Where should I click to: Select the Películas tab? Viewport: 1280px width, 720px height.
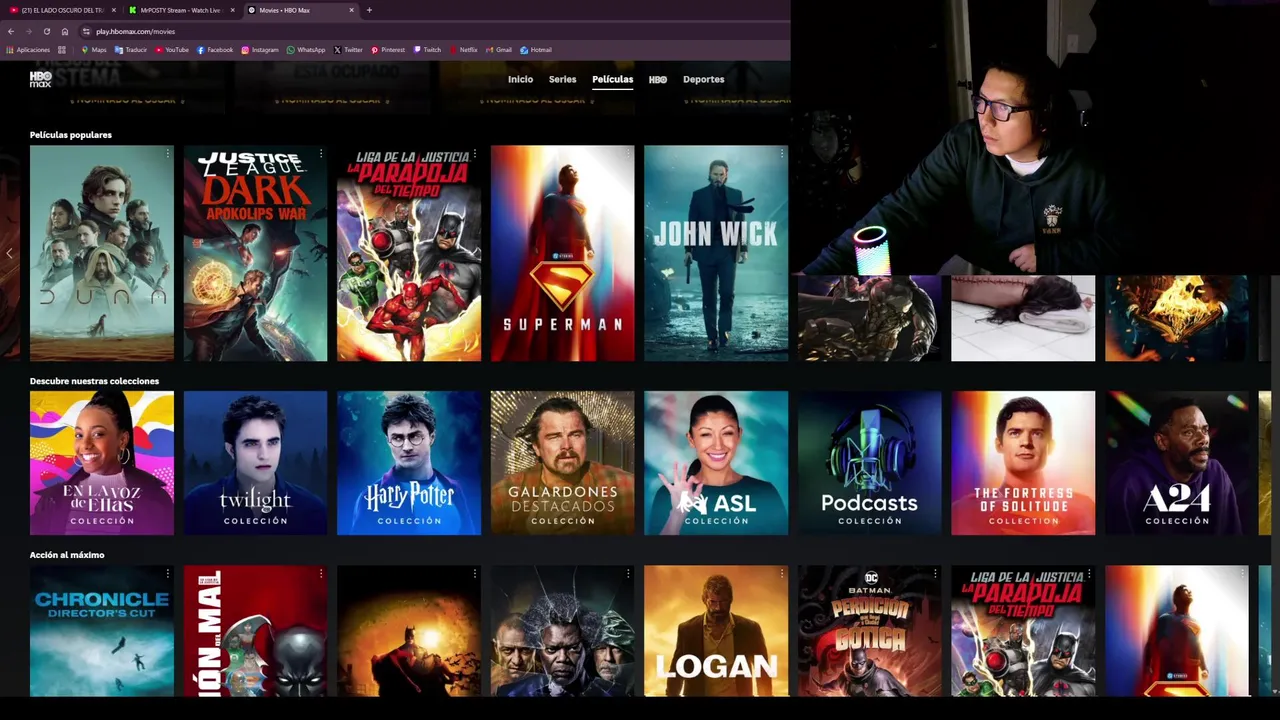coord(612,79)
